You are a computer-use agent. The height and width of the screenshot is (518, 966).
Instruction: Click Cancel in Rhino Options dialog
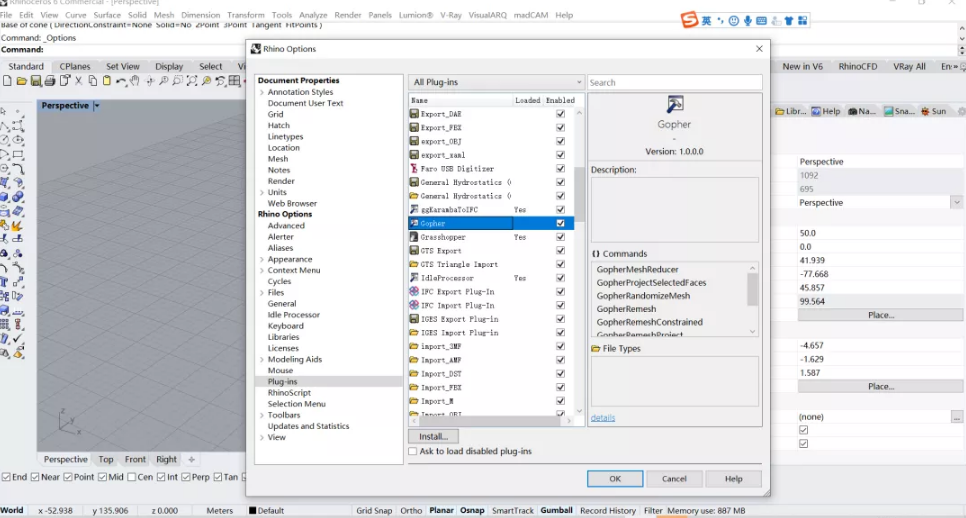674,479
